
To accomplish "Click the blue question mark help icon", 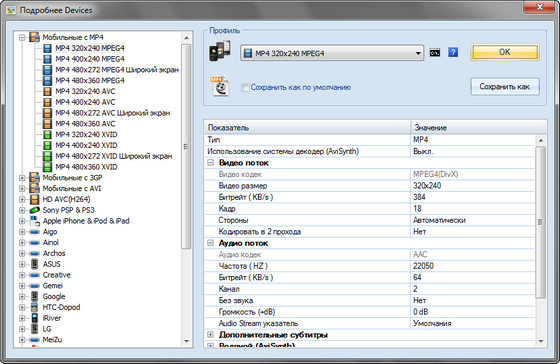I will (x=453, y=53).
